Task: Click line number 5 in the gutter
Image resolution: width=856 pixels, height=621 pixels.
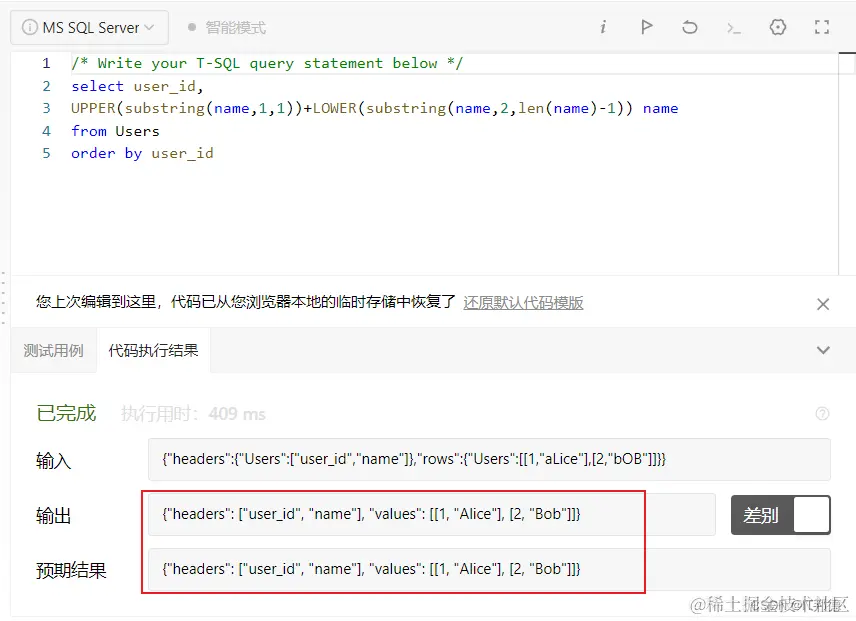Action: [x=46, y=153]
